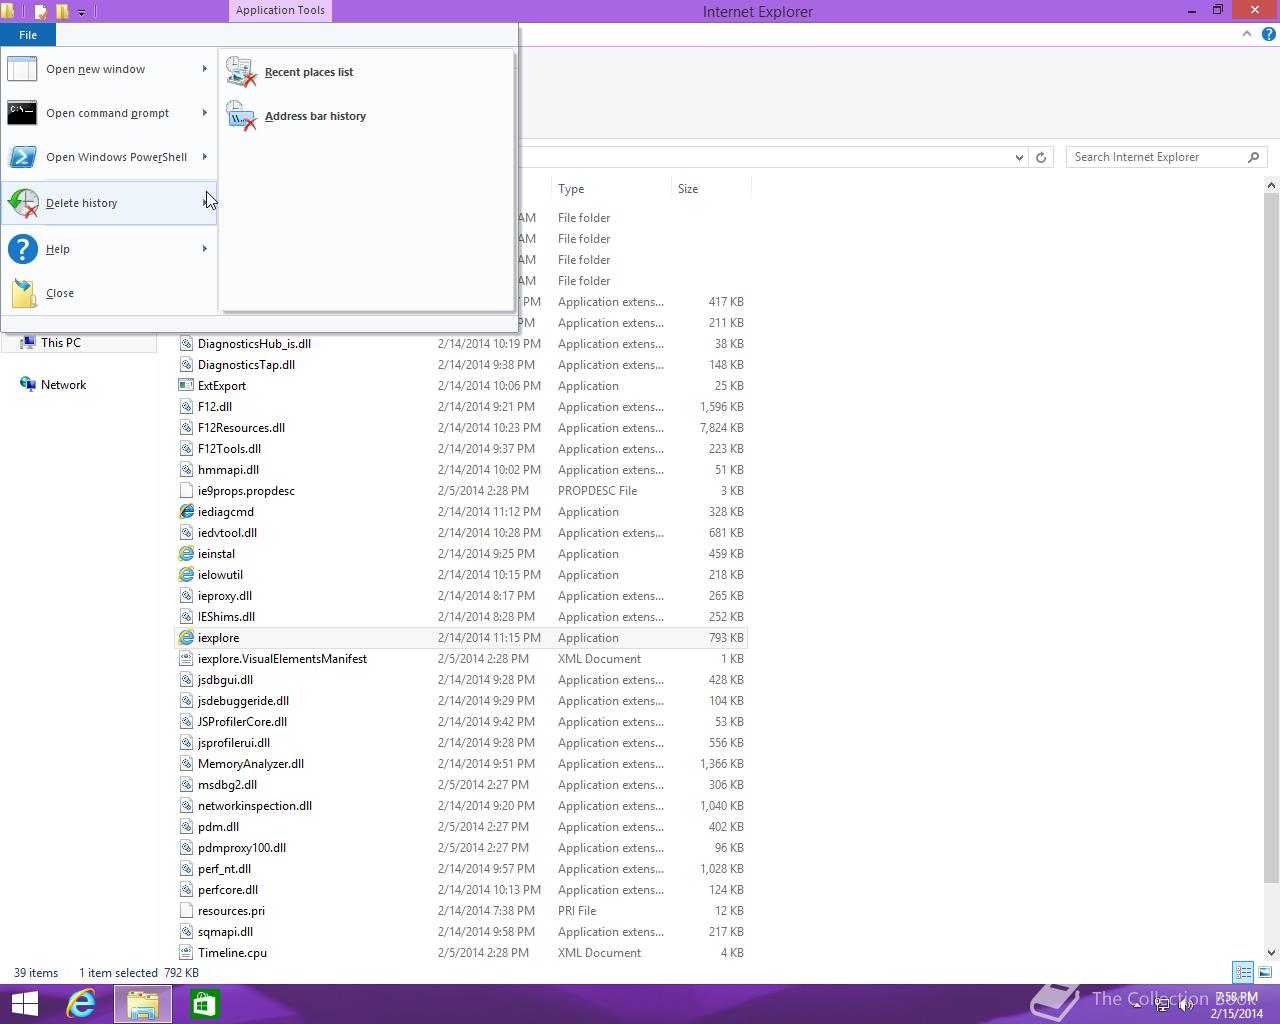Open the File tab
Viewport: 1280px width, 1024px height.
click(28, 35)
